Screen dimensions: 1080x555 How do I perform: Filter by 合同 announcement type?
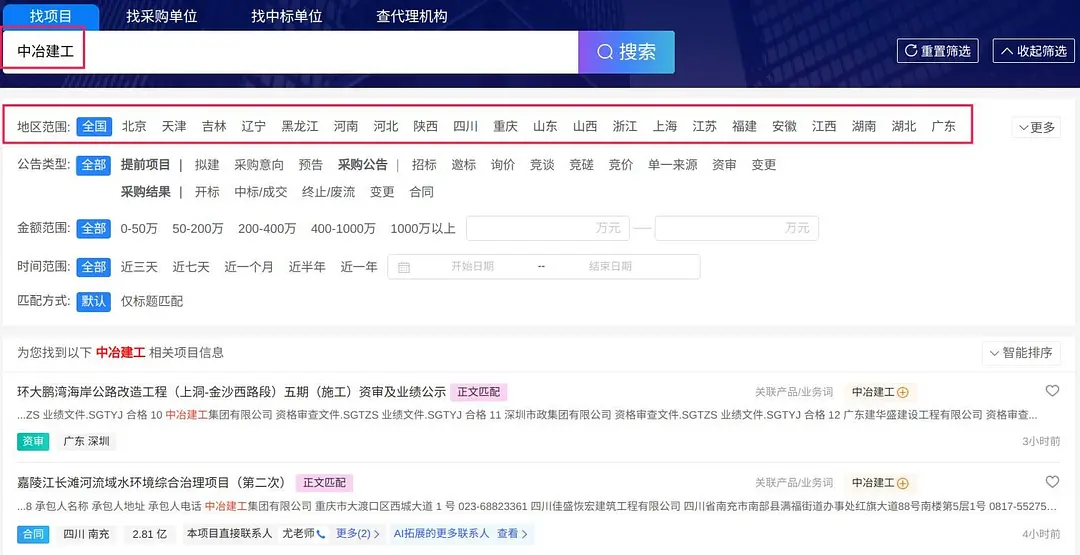[x=422, y=192]
